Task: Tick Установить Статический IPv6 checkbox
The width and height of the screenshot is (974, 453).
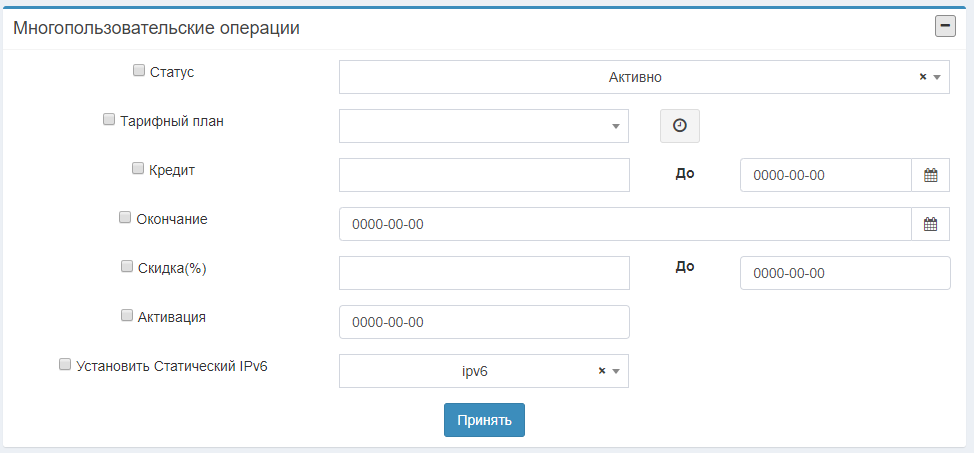Action: coord(65,365)
